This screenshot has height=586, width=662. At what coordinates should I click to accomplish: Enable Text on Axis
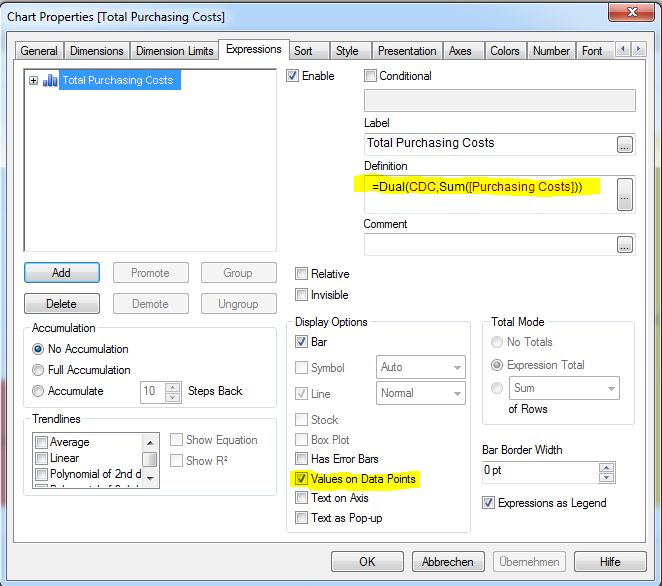301,498
